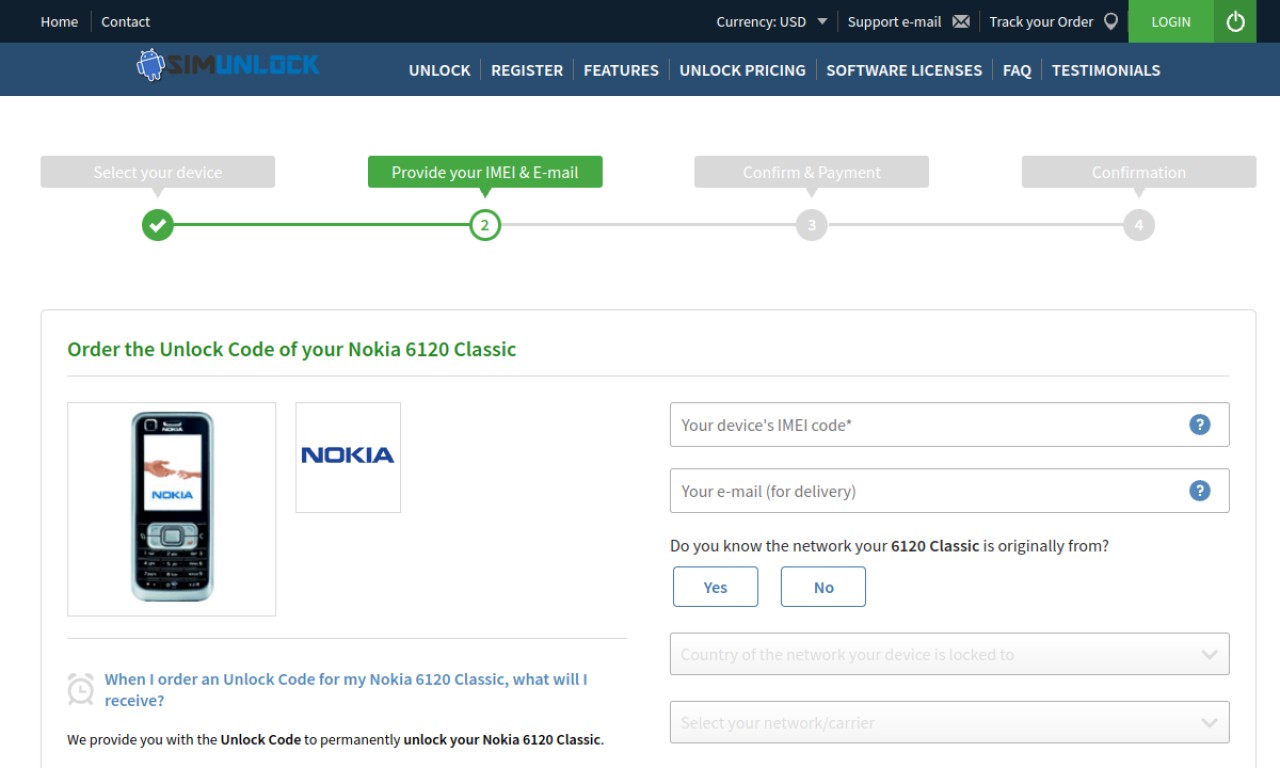Click the power icon beside LOGIN

pyautogui.click(x=1235, y=21)
